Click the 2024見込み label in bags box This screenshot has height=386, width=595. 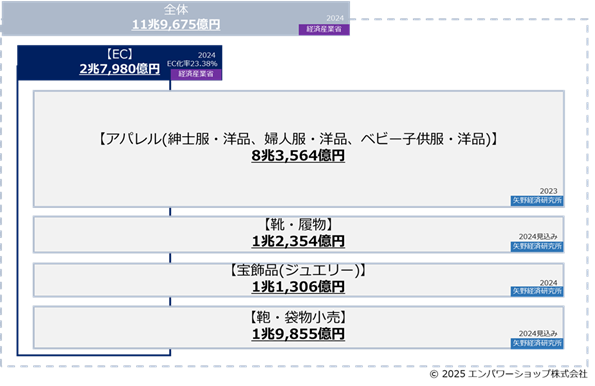pos(538,334)
